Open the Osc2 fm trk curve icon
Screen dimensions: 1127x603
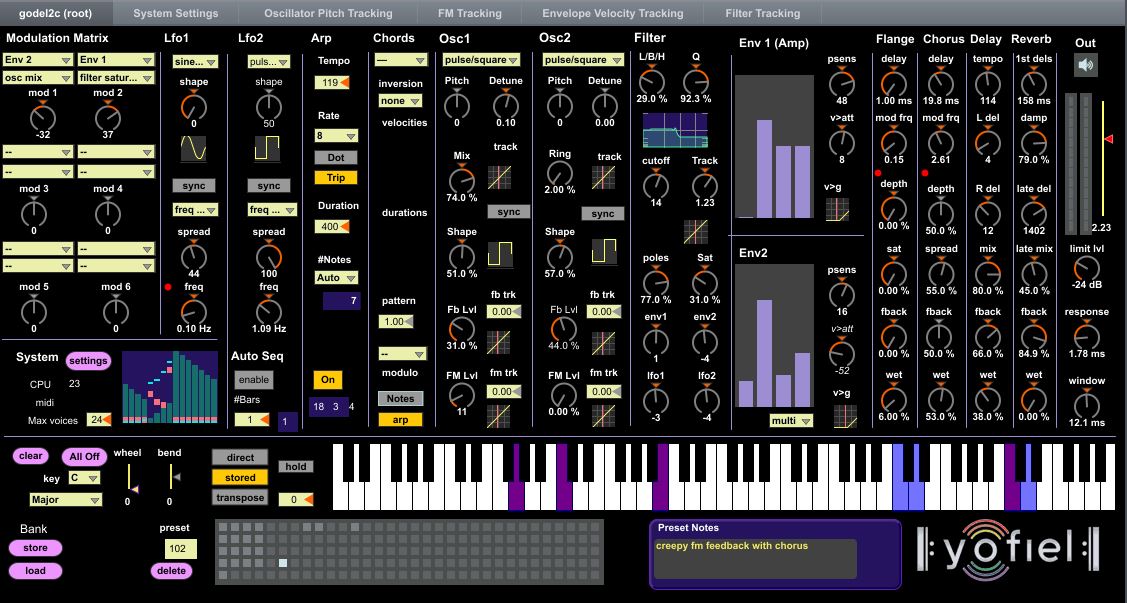(x=603, y=417)
